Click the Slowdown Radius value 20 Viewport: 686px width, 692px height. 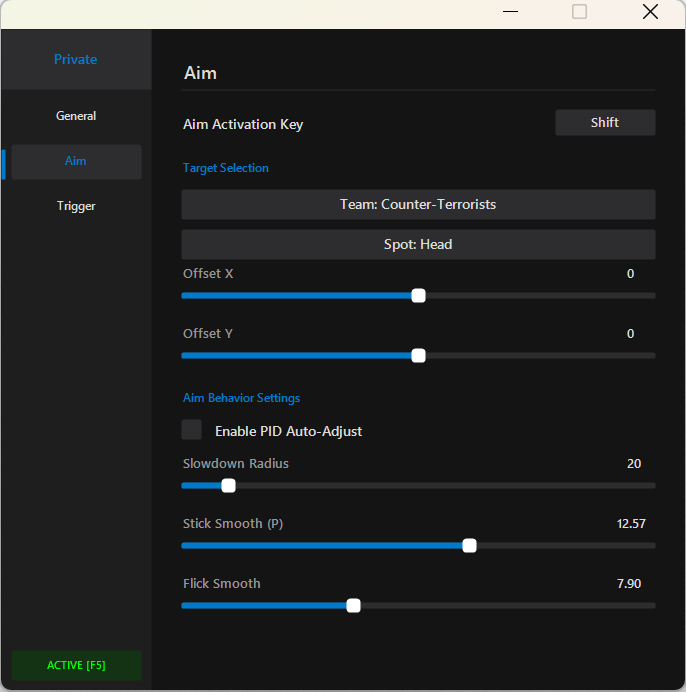coord(634,464)
